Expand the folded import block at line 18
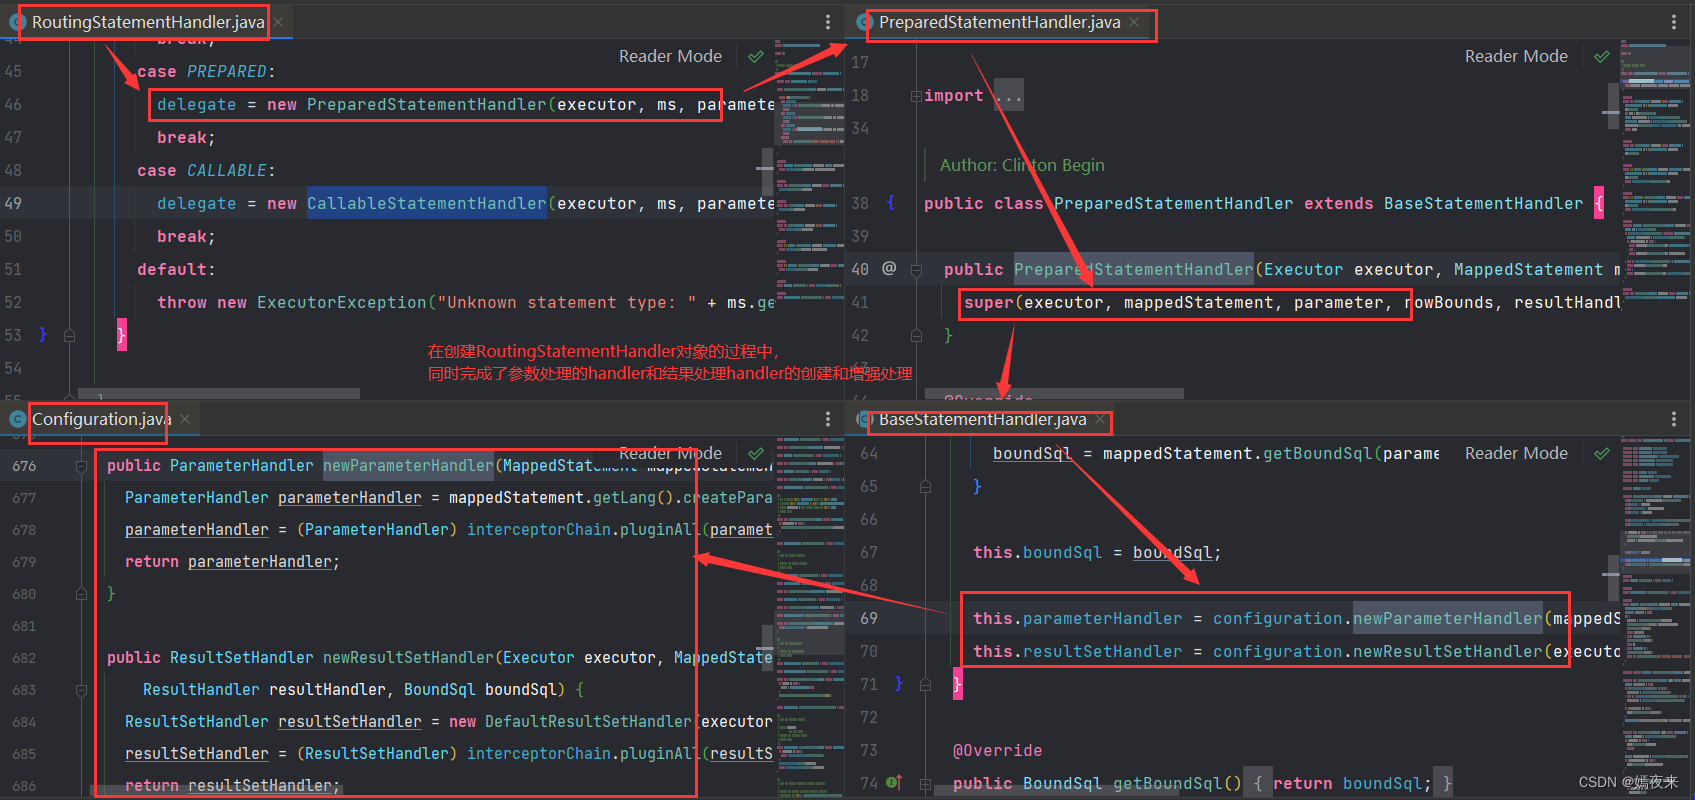Screen dimensions: 1695x800 tap(916, 96)
